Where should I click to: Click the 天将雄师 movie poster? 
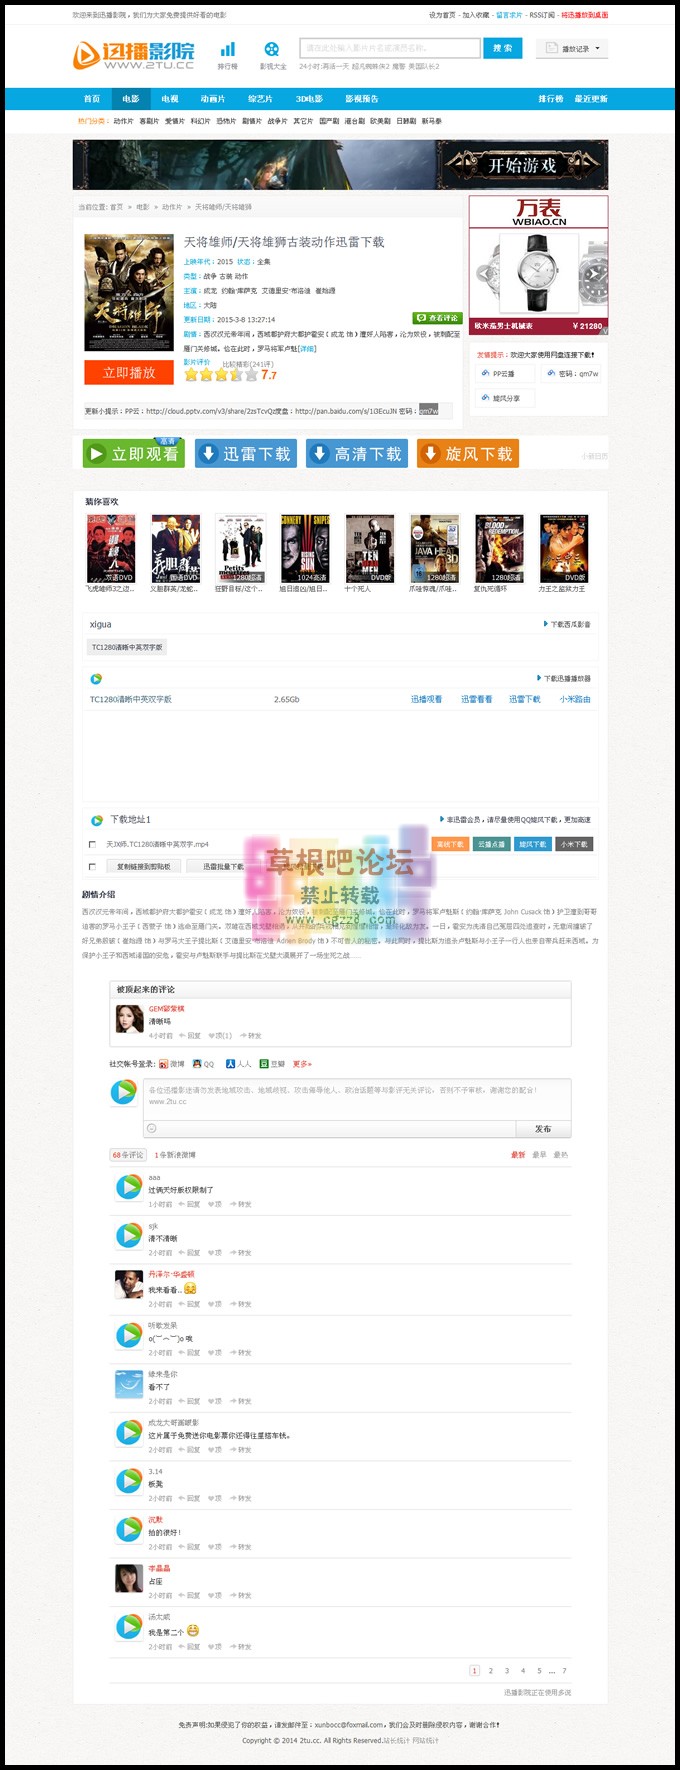pyautogui.click(x=129, y=292)
